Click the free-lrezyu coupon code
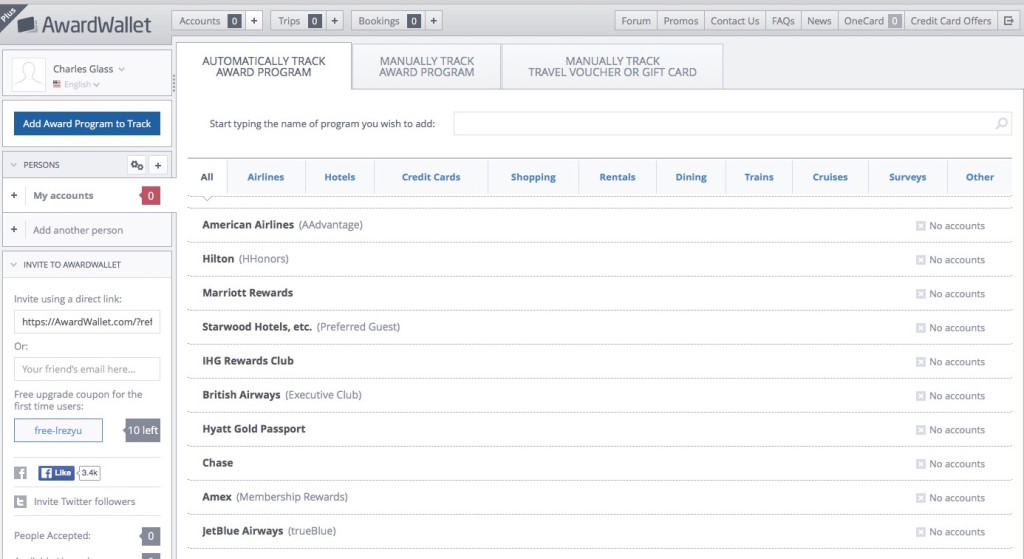 (x=58, y=430)
